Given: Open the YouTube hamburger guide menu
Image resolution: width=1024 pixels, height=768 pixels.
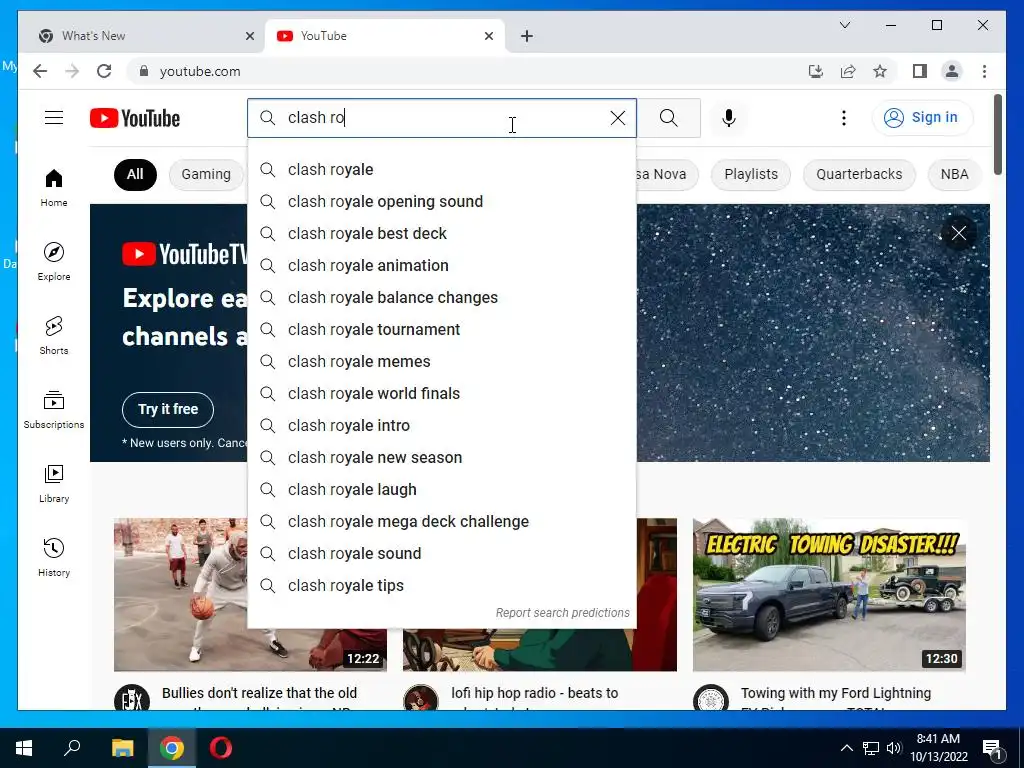Looking at the screenshot, I should (54, 118).
